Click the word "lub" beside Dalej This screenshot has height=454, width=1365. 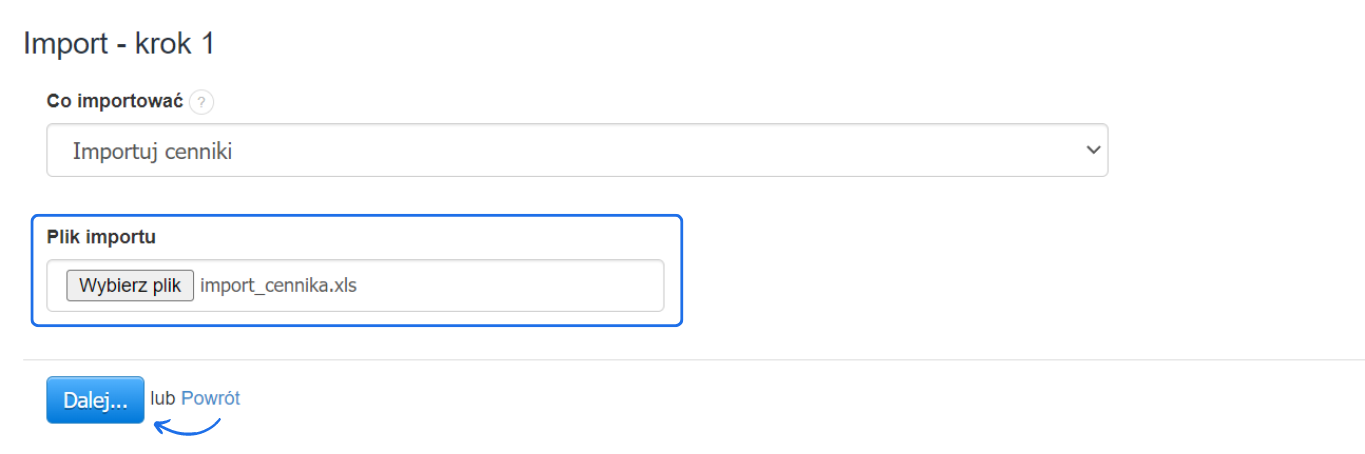pos(163,398)
